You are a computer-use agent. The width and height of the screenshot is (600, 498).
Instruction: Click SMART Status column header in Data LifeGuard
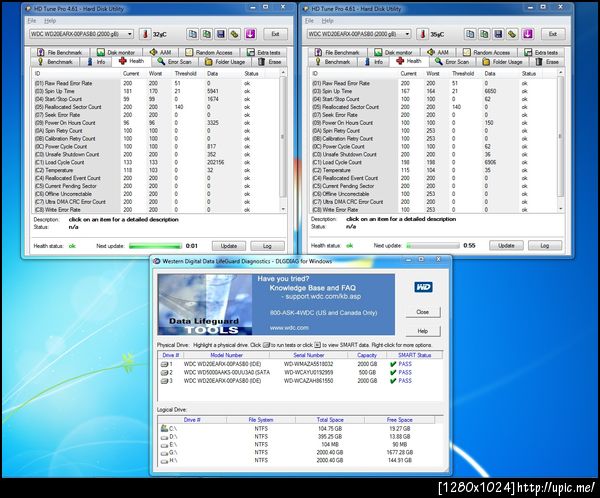click(414, 355)
